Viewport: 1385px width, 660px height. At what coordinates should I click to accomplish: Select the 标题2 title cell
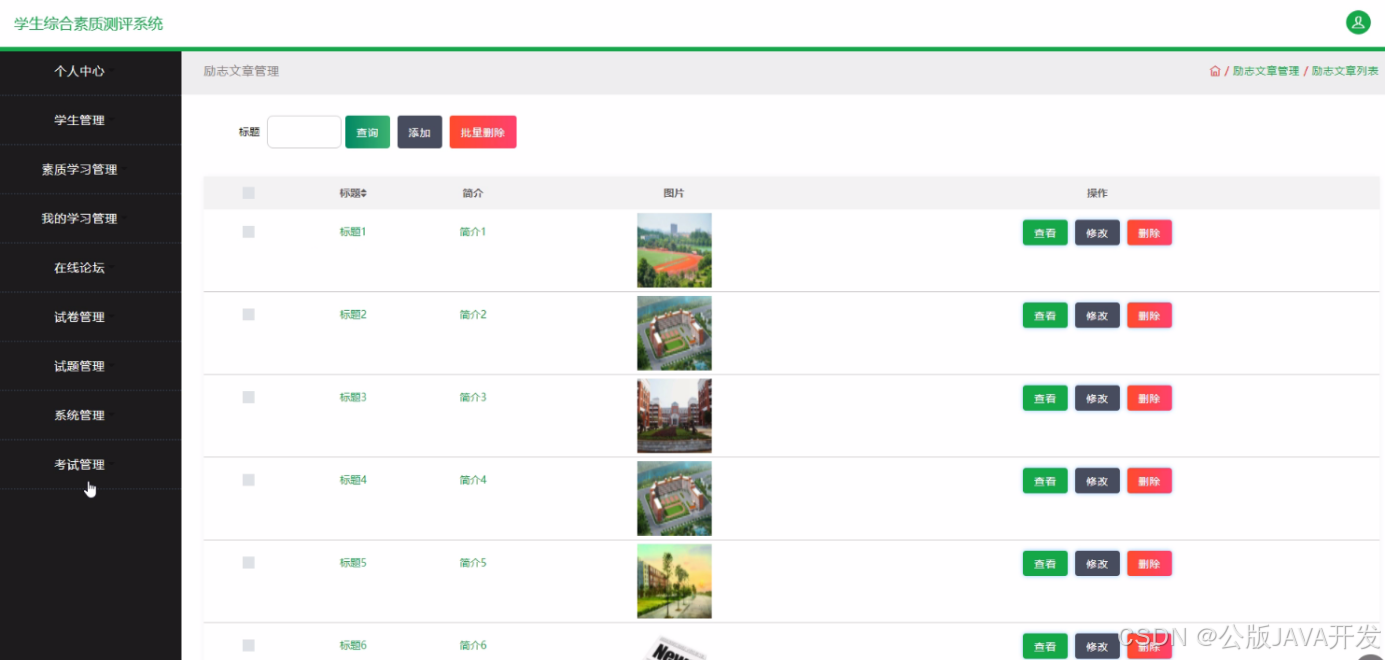(x=353, y=315)
